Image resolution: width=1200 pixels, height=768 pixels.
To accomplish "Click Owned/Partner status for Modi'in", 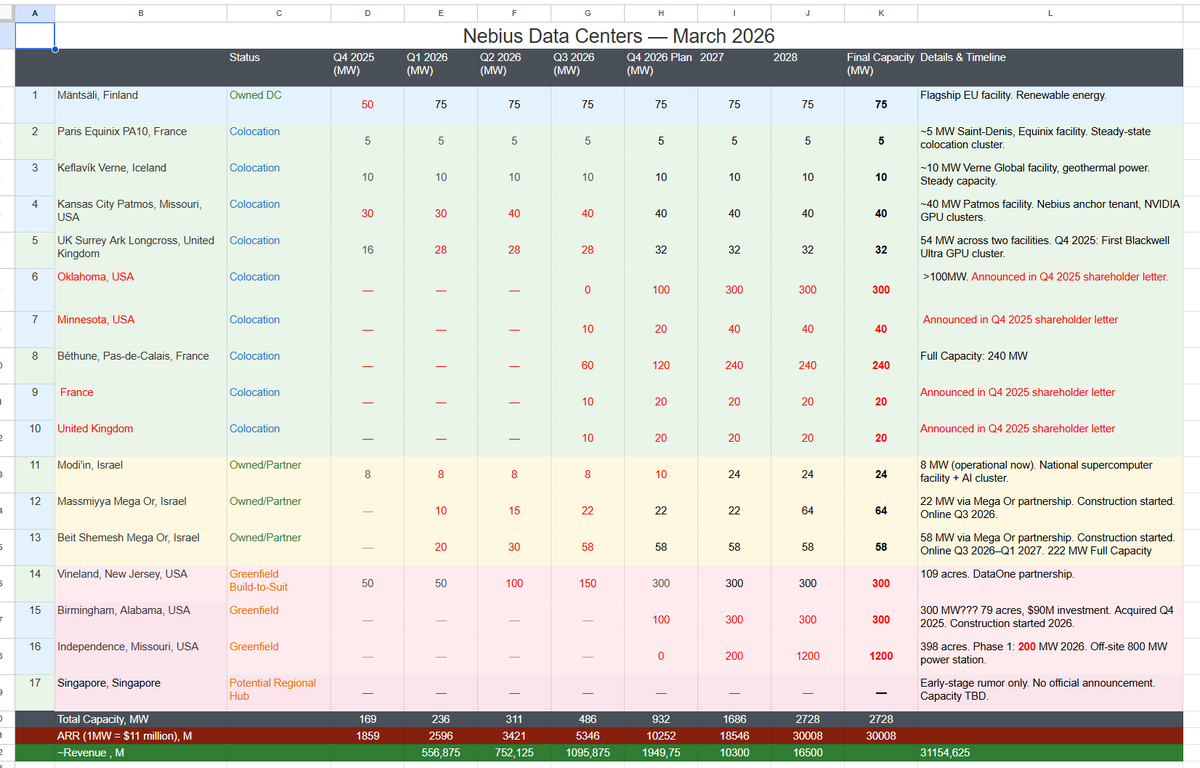I will click(x=278, y=475).
